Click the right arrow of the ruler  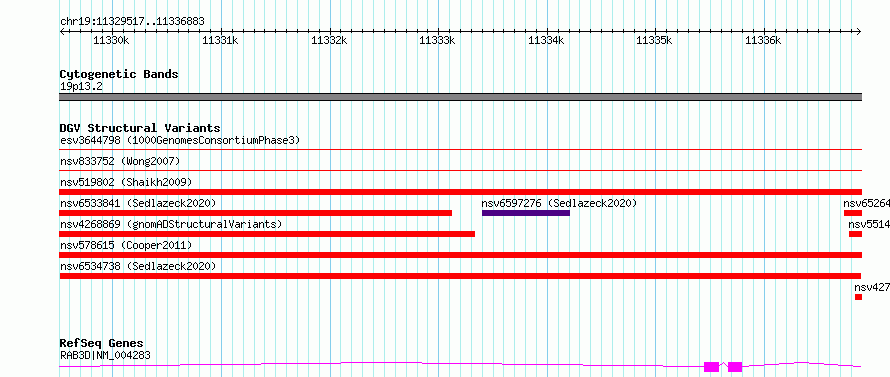pyautogui.click(x=858, y=31)
